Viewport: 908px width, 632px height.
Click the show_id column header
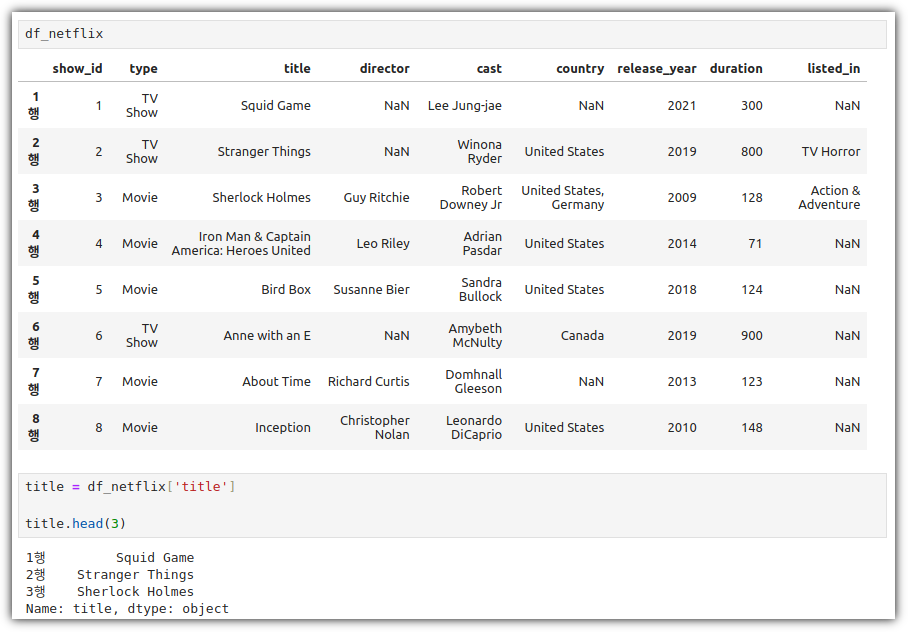[x=77, y=68]
